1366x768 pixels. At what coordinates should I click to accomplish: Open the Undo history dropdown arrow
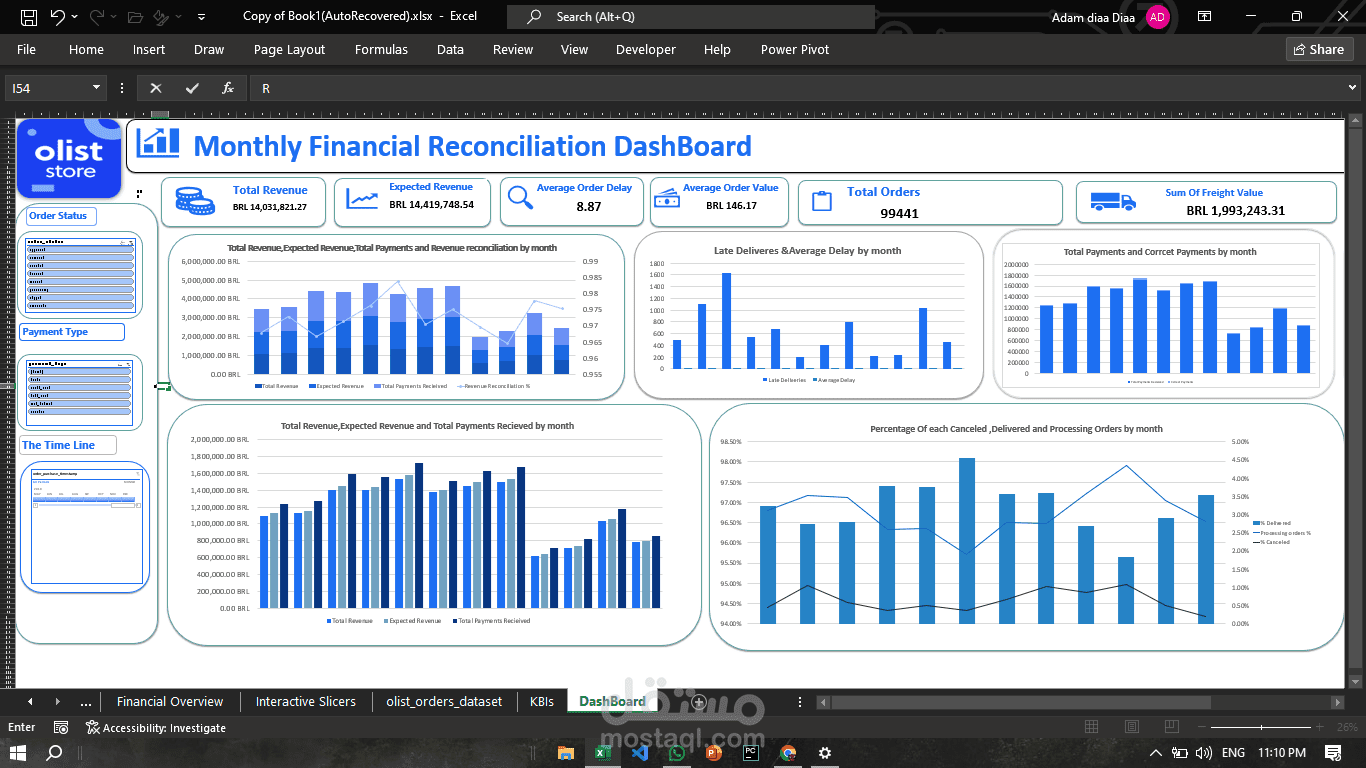[x=75, y=17]
